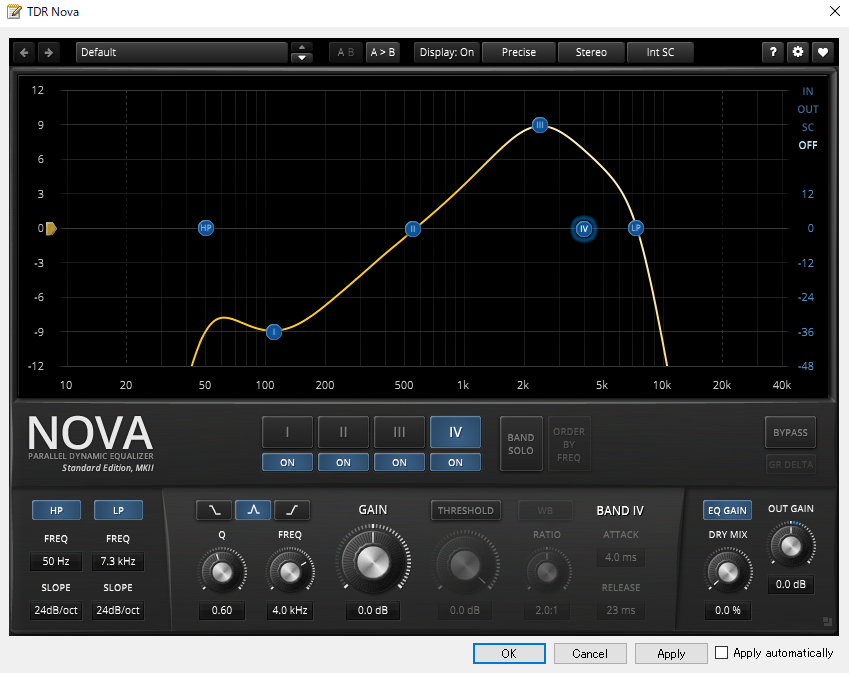Open the Display: On dropdown
The image size is (849, 673).
coord(447,53)
